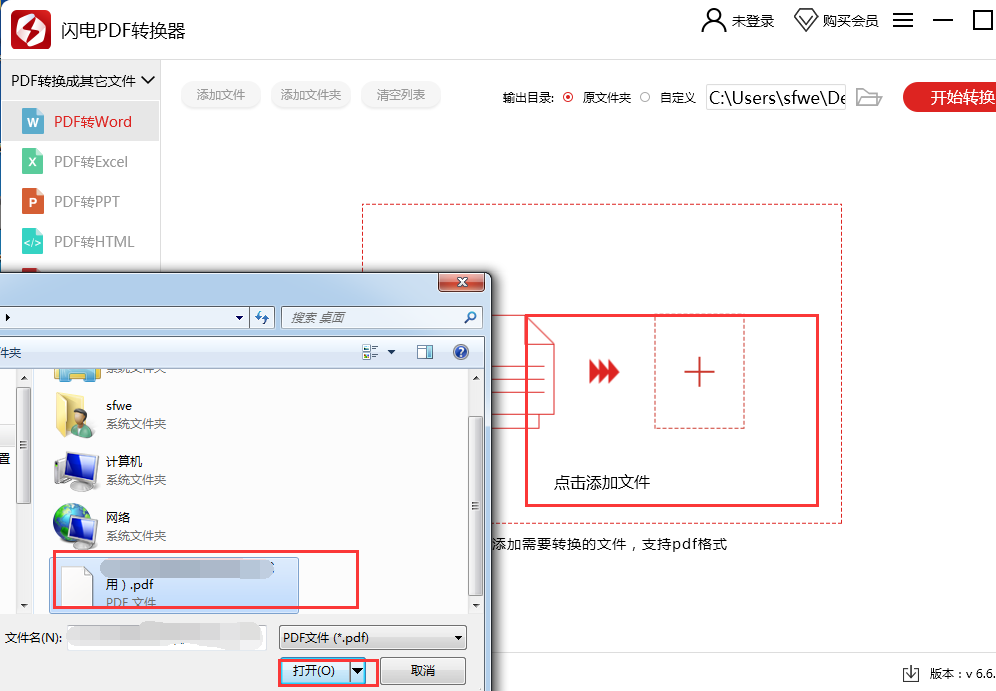Click file list scrollbar down arrow

tap(476, 606)
